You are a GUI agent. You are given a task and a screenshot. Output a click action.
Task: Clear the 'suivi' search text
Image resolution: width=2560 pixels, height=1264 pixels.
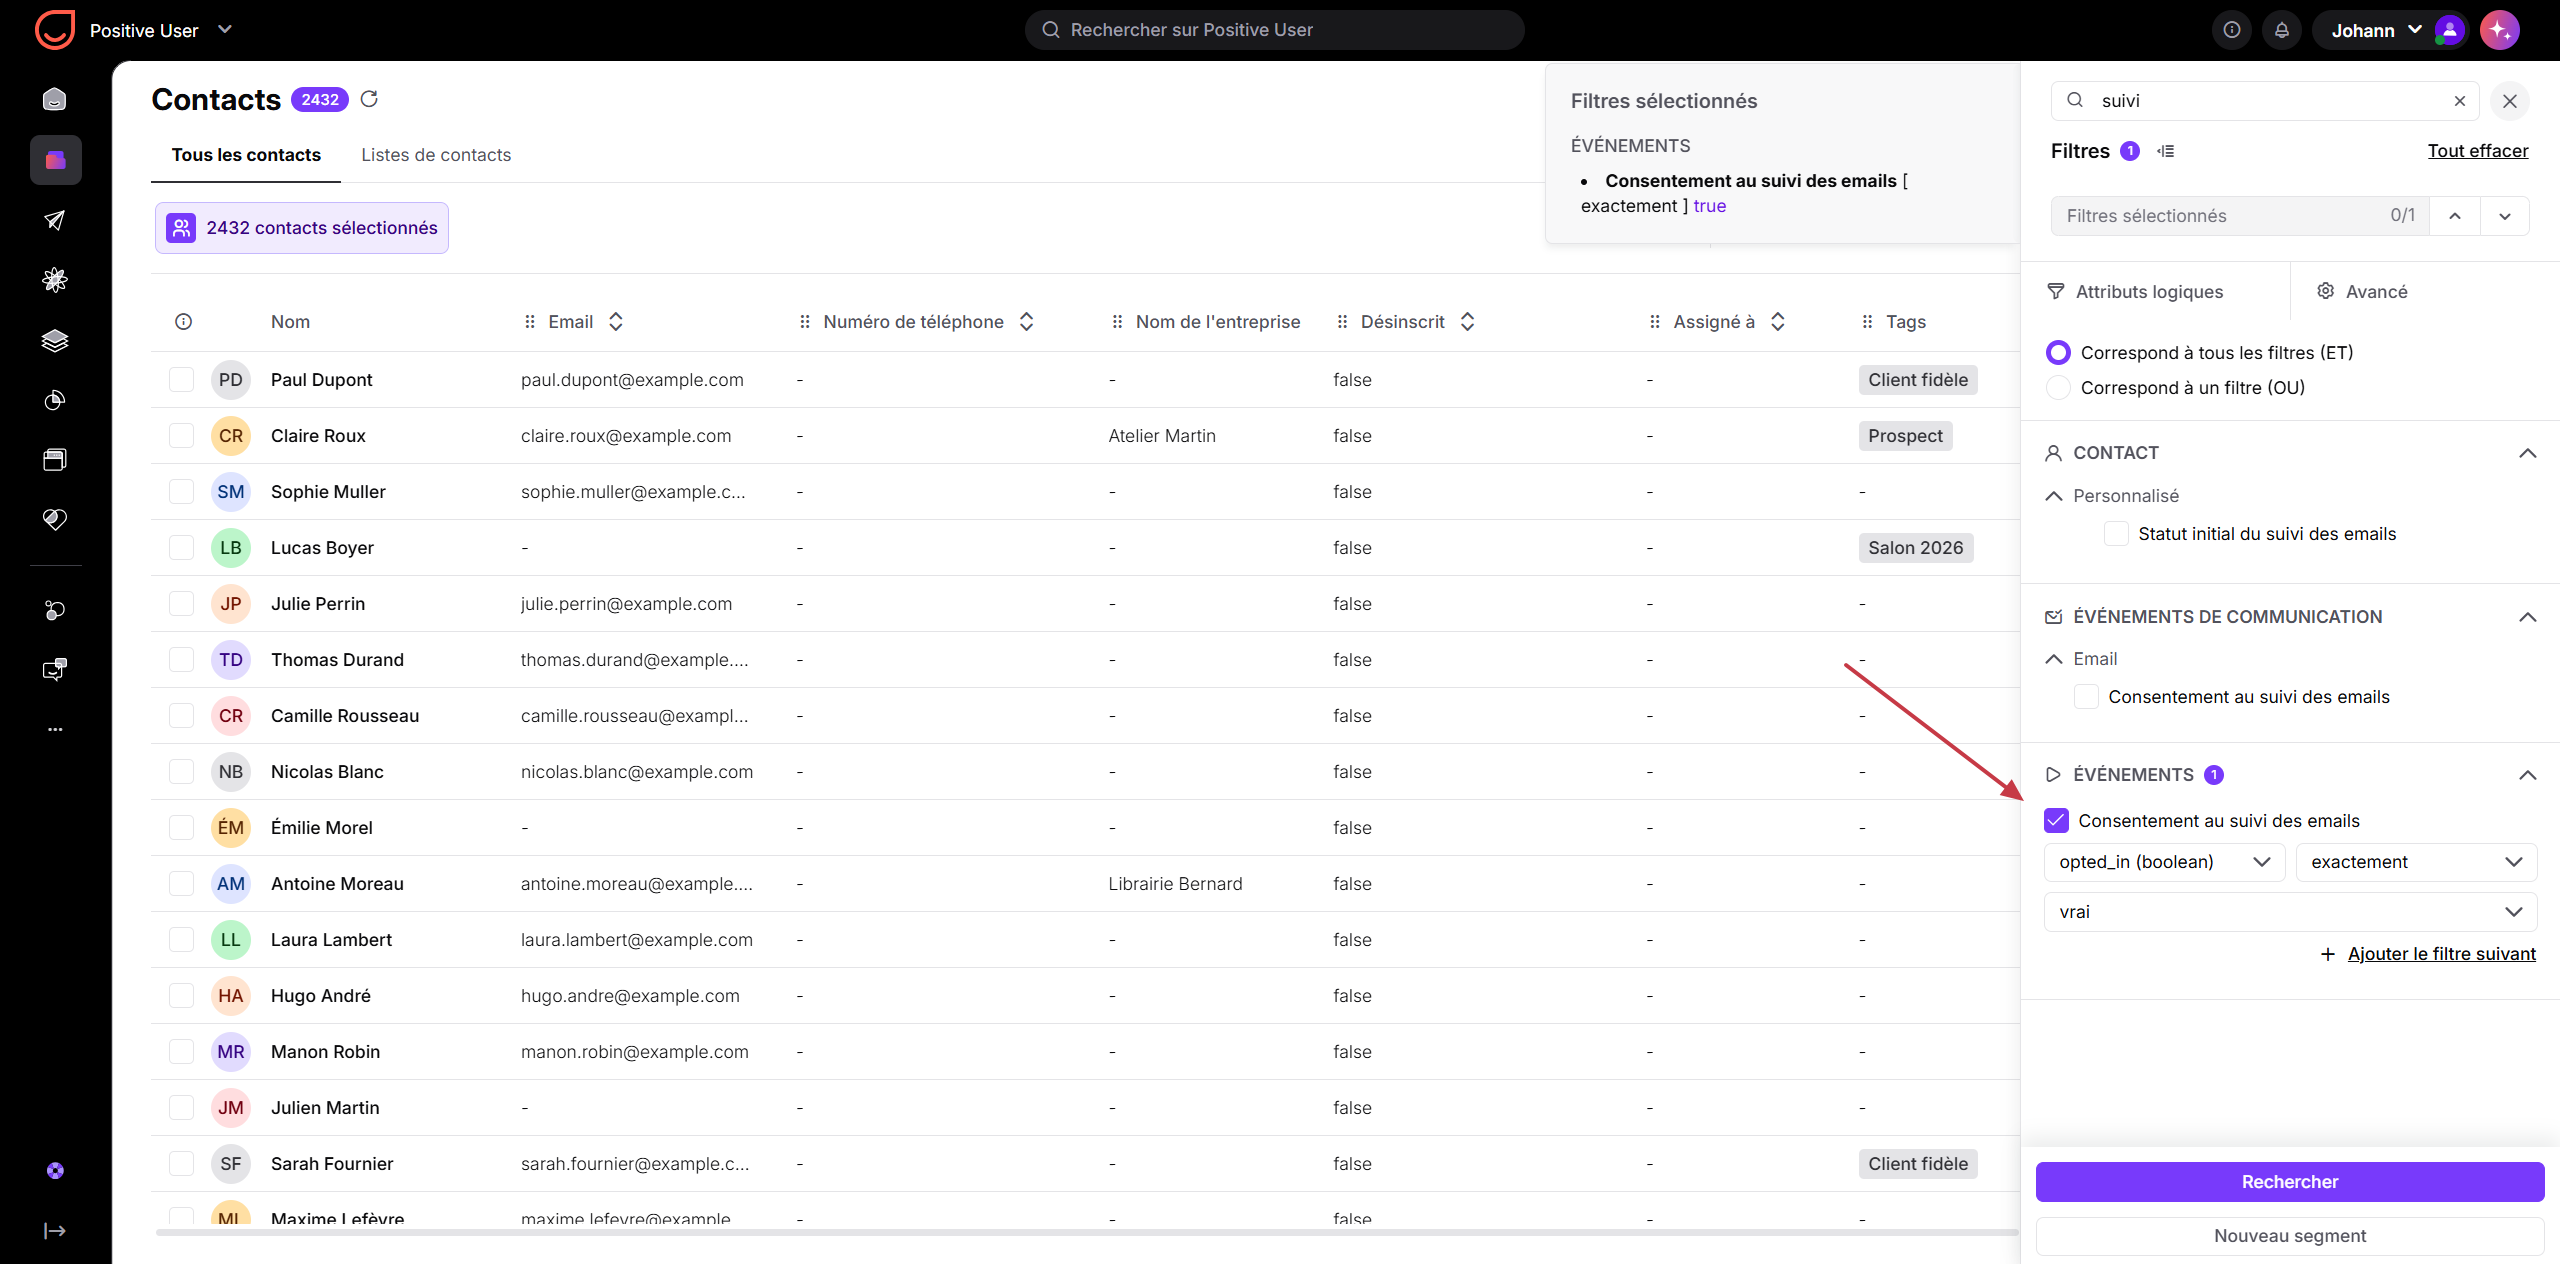[2460, 101]
